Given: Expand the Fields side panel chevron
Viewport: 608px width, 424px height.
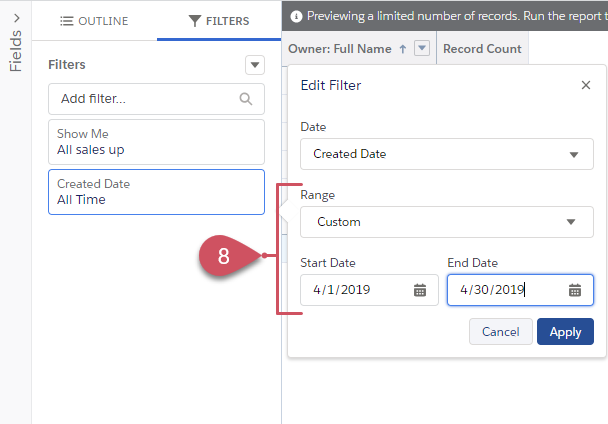Looking at the screenshot, I should point(16,18).
